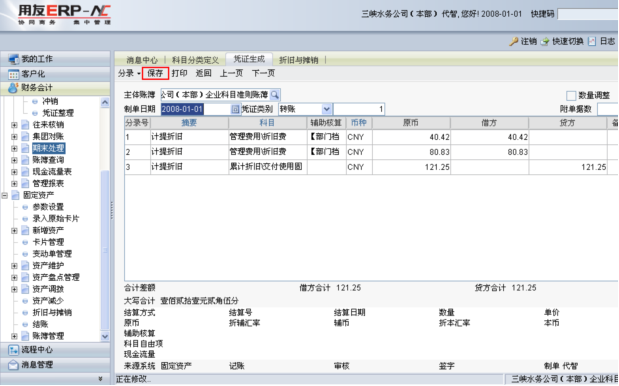
Task: Open the calendar picker for 制单日期
Action: [235, 109]
